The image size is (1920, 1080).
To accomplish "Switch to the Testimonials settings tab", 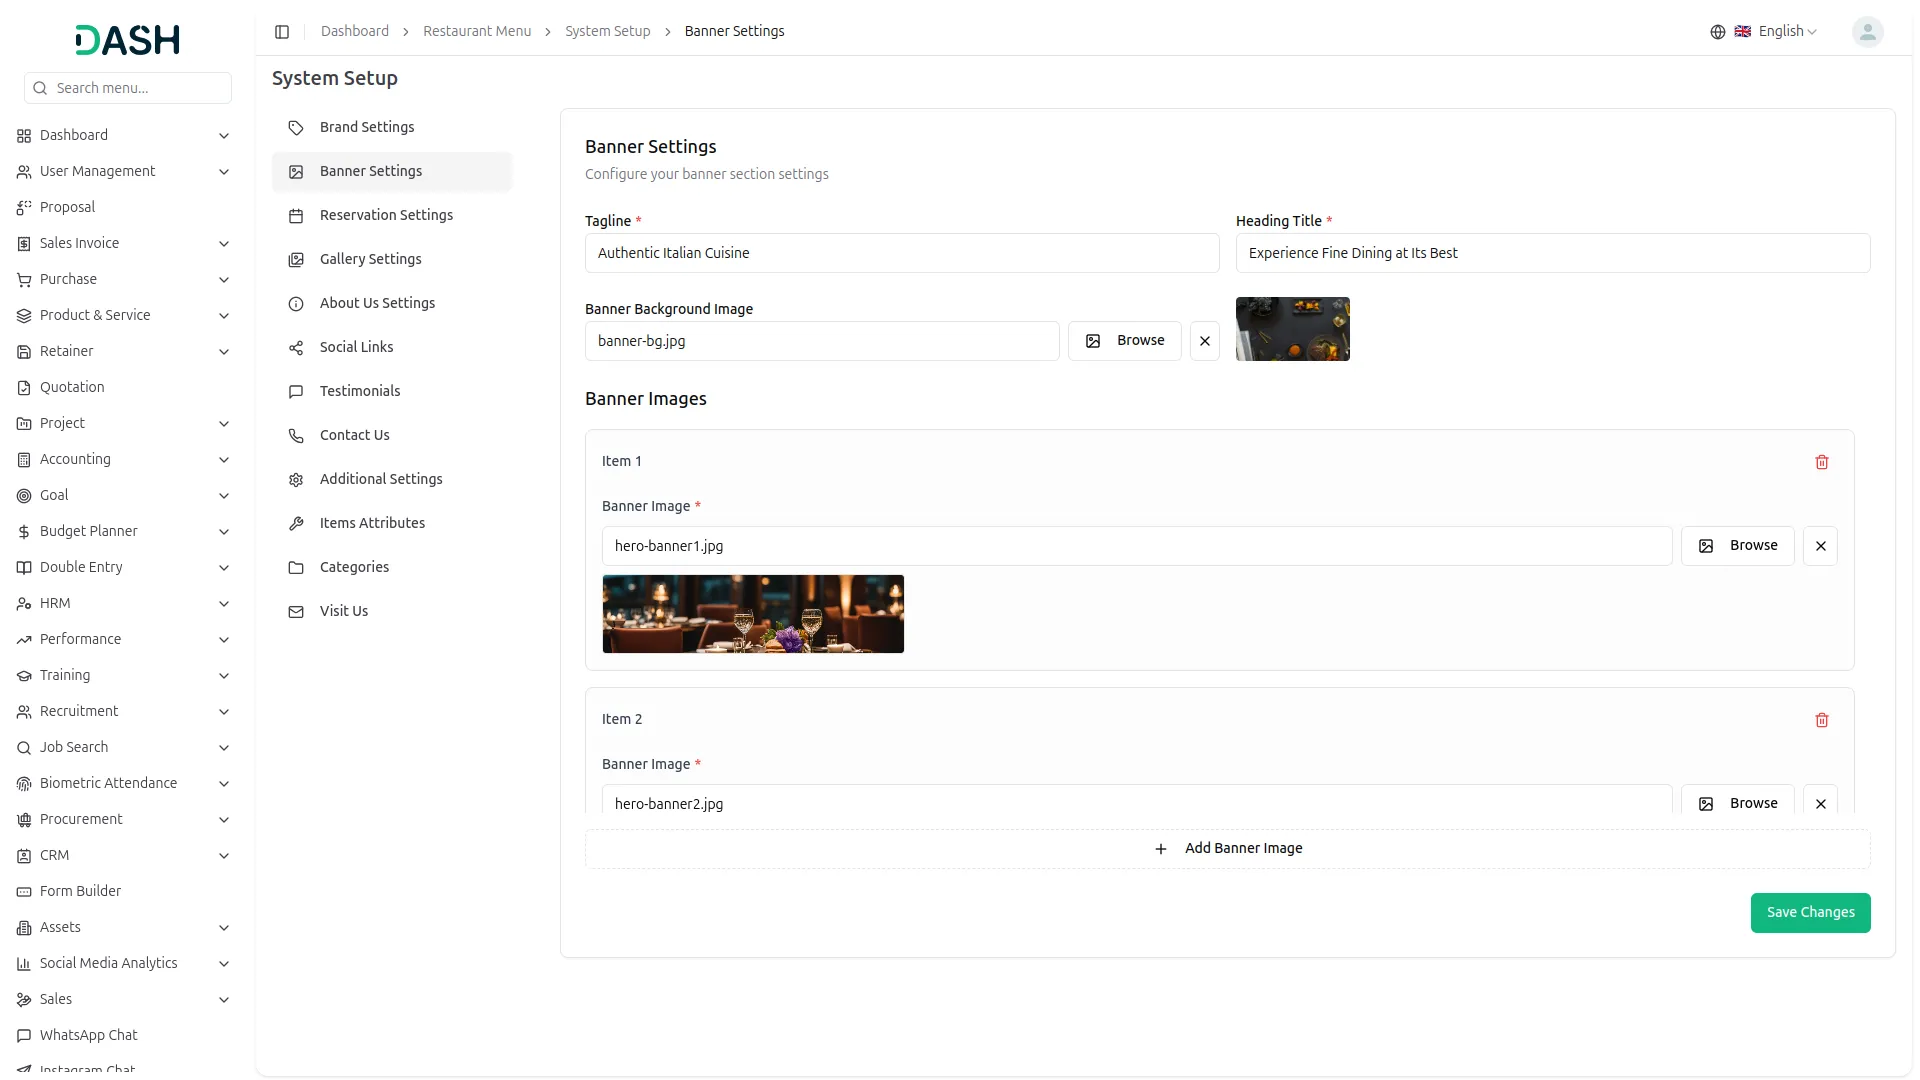I will coord(359,391).
